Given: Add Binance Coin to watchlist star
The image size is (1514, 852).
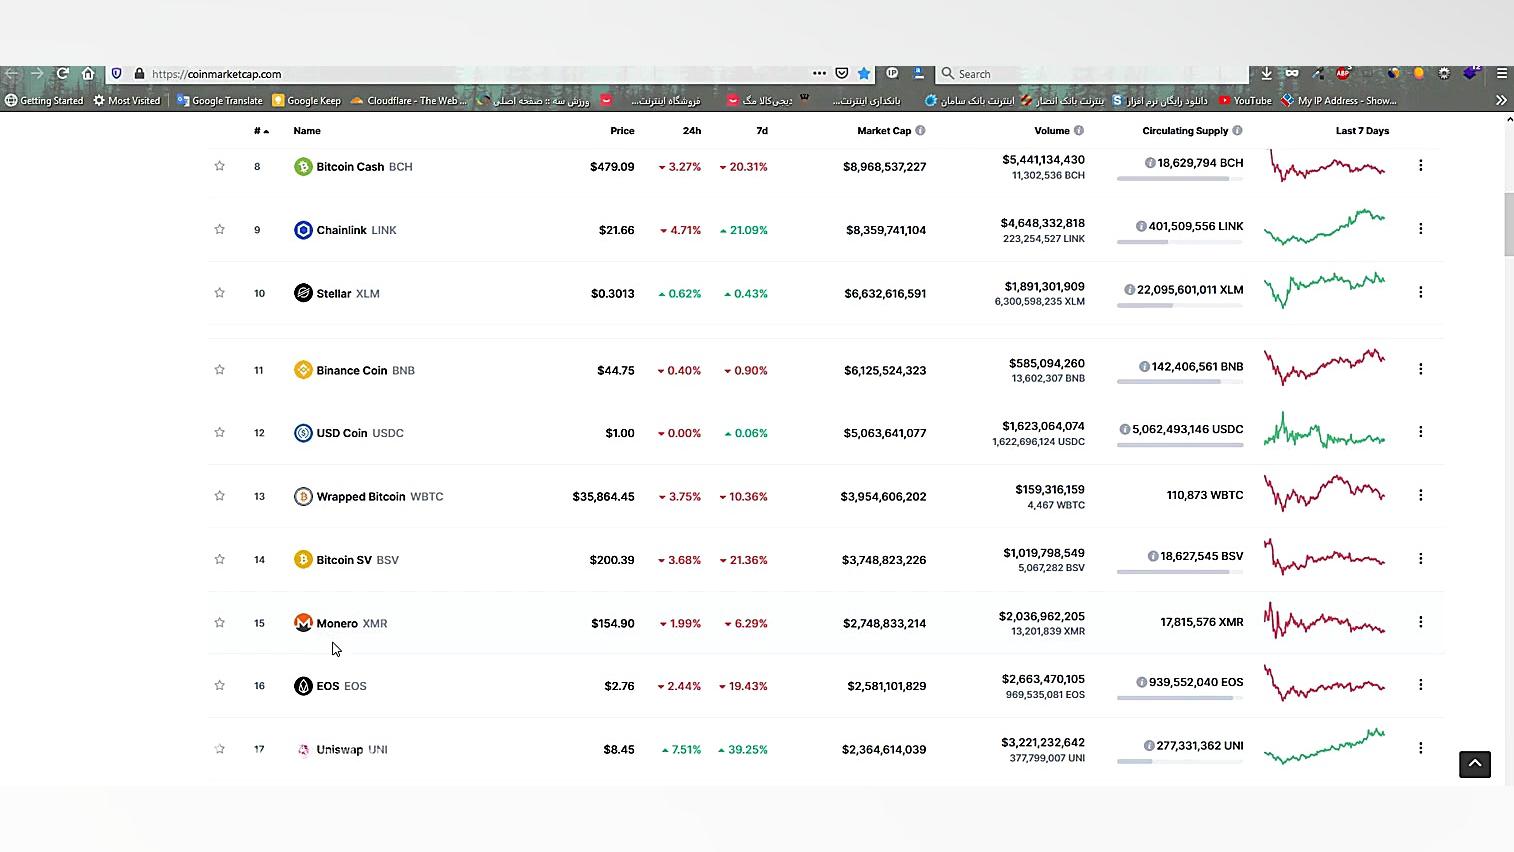Looking at the screenshot, I should 219,369.
